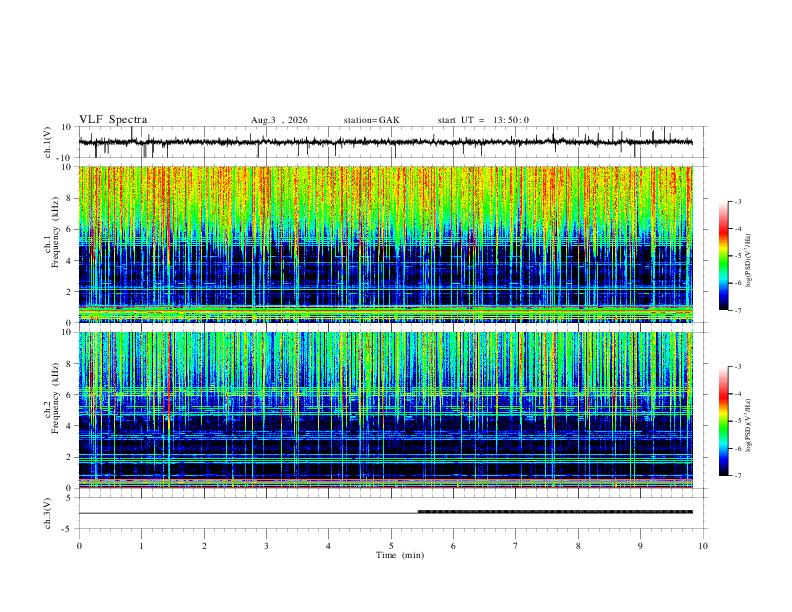Click the ch.1 spectrogram color scale bar

[x=724, y=256]
